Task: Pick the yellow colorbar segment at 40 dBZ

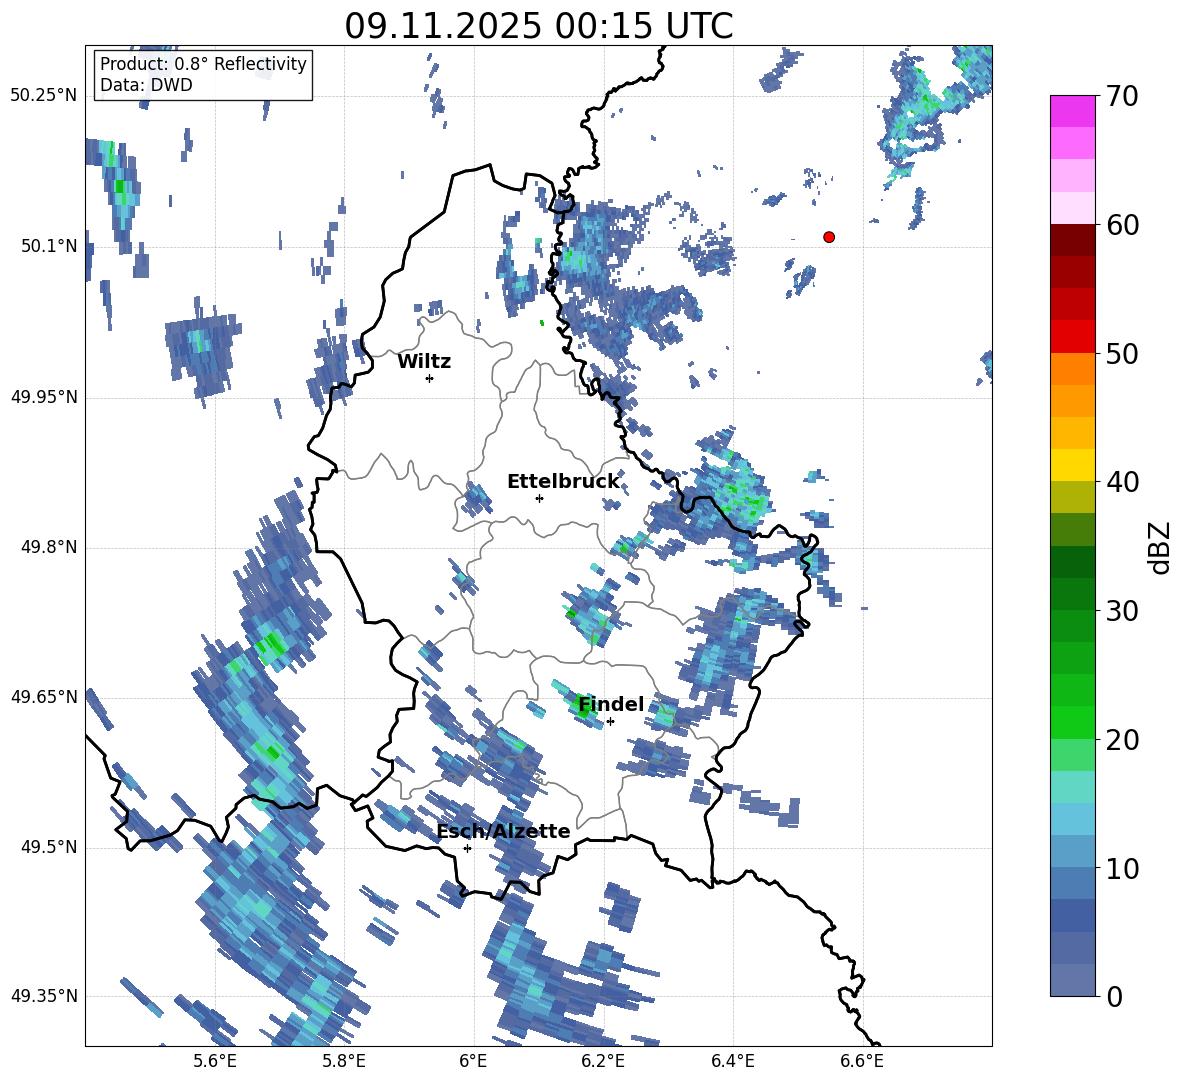Action: 1072,465
